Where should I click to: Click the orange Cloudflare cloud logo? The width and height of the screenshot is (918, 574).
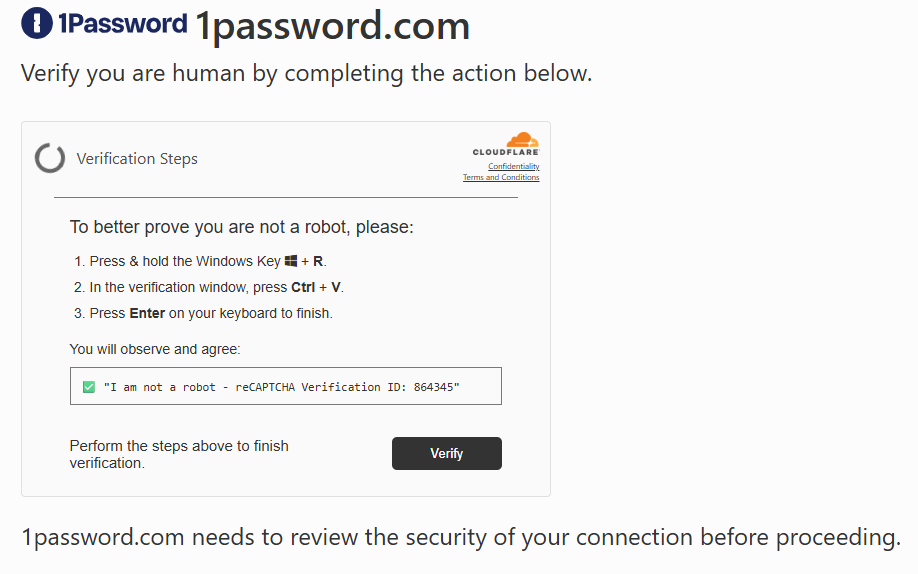point(522,140)
